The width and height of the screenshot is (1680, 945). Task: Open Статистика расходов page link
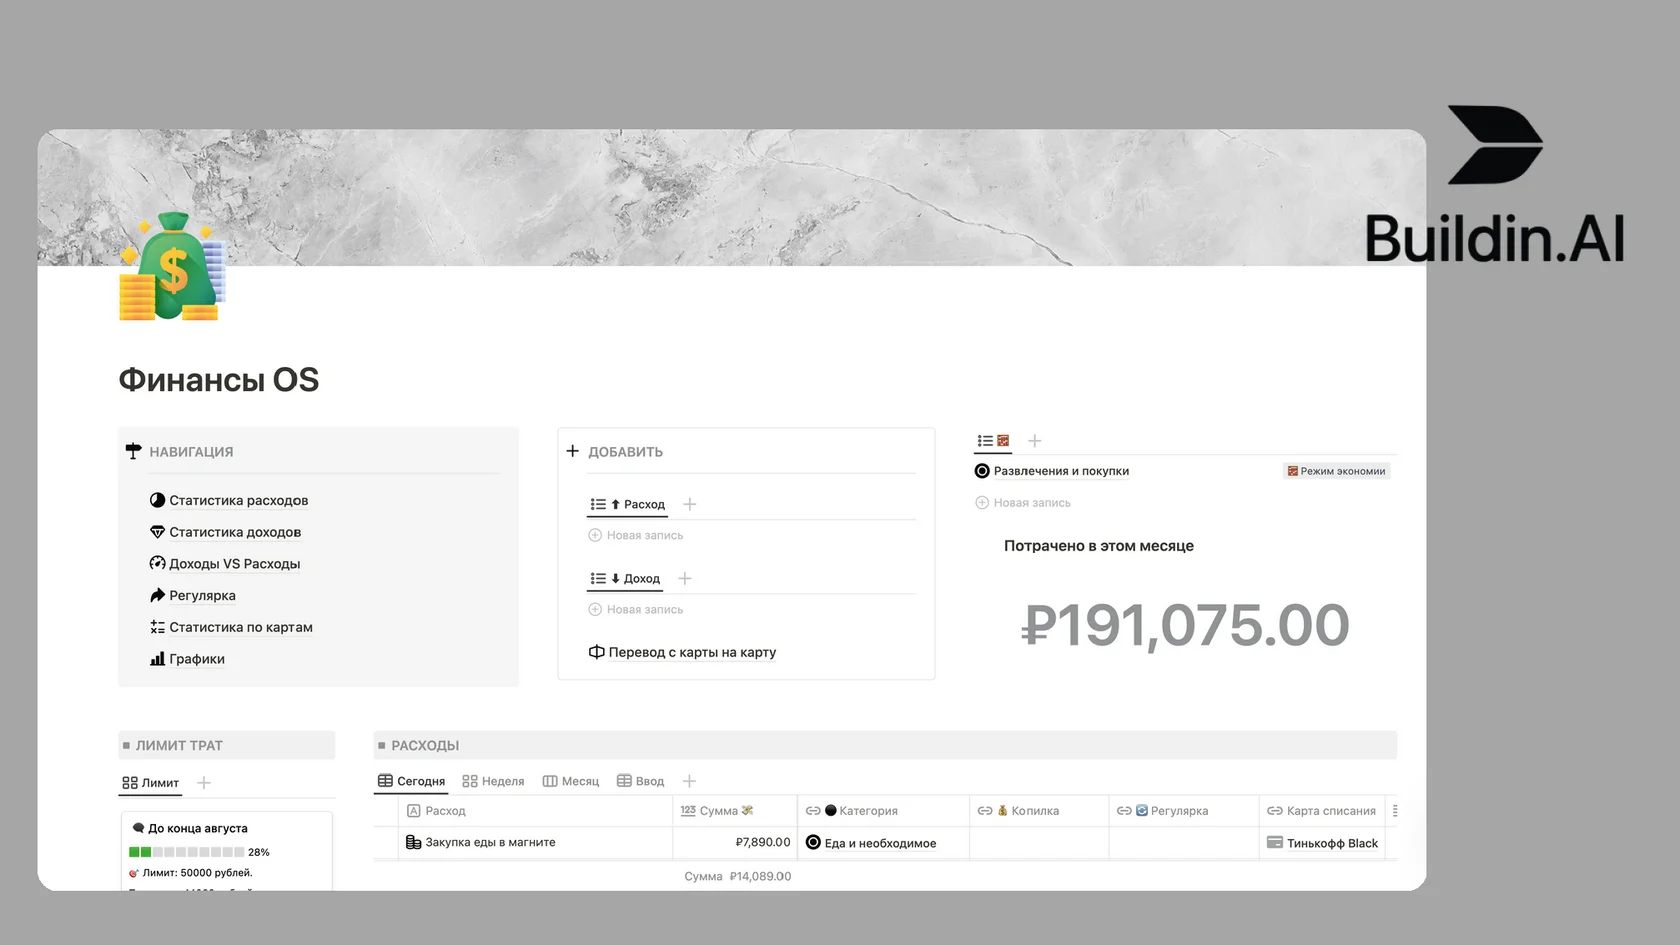click(x=238, y=501)
